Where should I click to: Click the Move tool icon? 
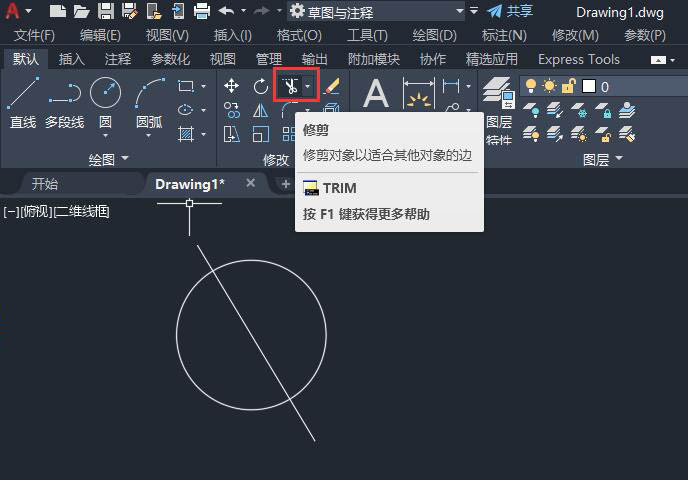pos(231,86)
